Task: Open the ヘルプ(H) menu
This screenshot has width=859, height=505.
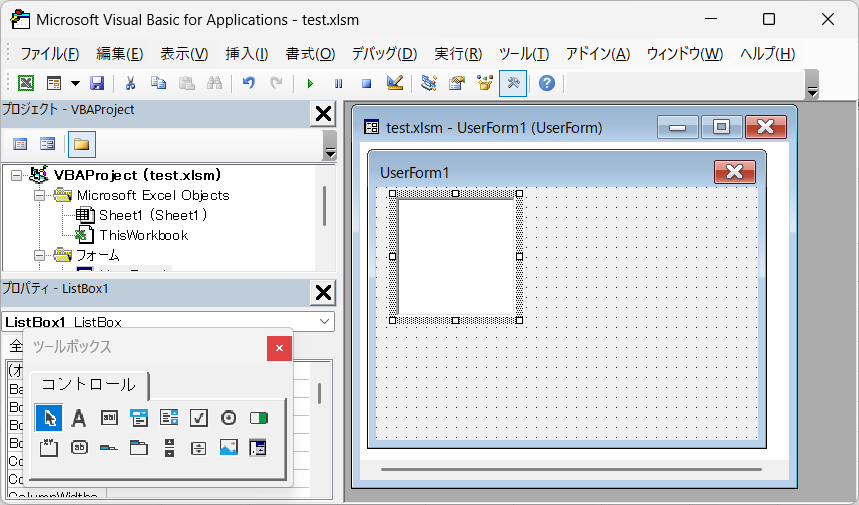Action: coord(768,54)
